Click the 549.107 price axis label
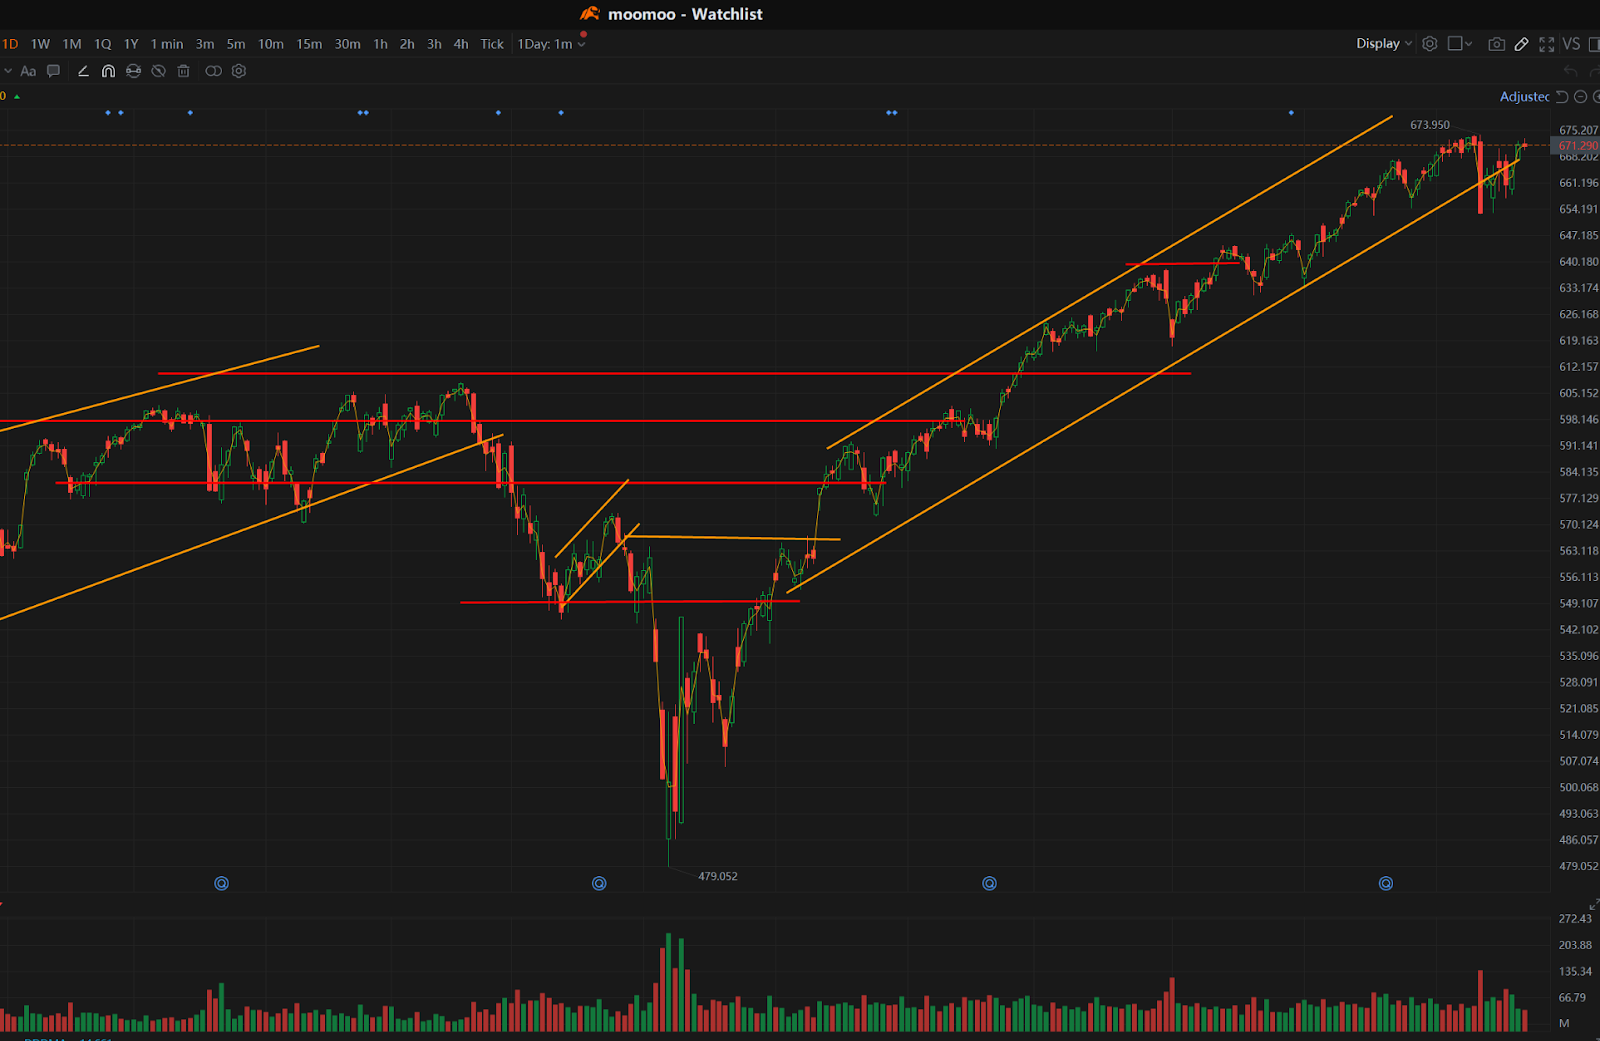The image size is (1600, 1041). pyautogui.click(x=1578, y=604)
